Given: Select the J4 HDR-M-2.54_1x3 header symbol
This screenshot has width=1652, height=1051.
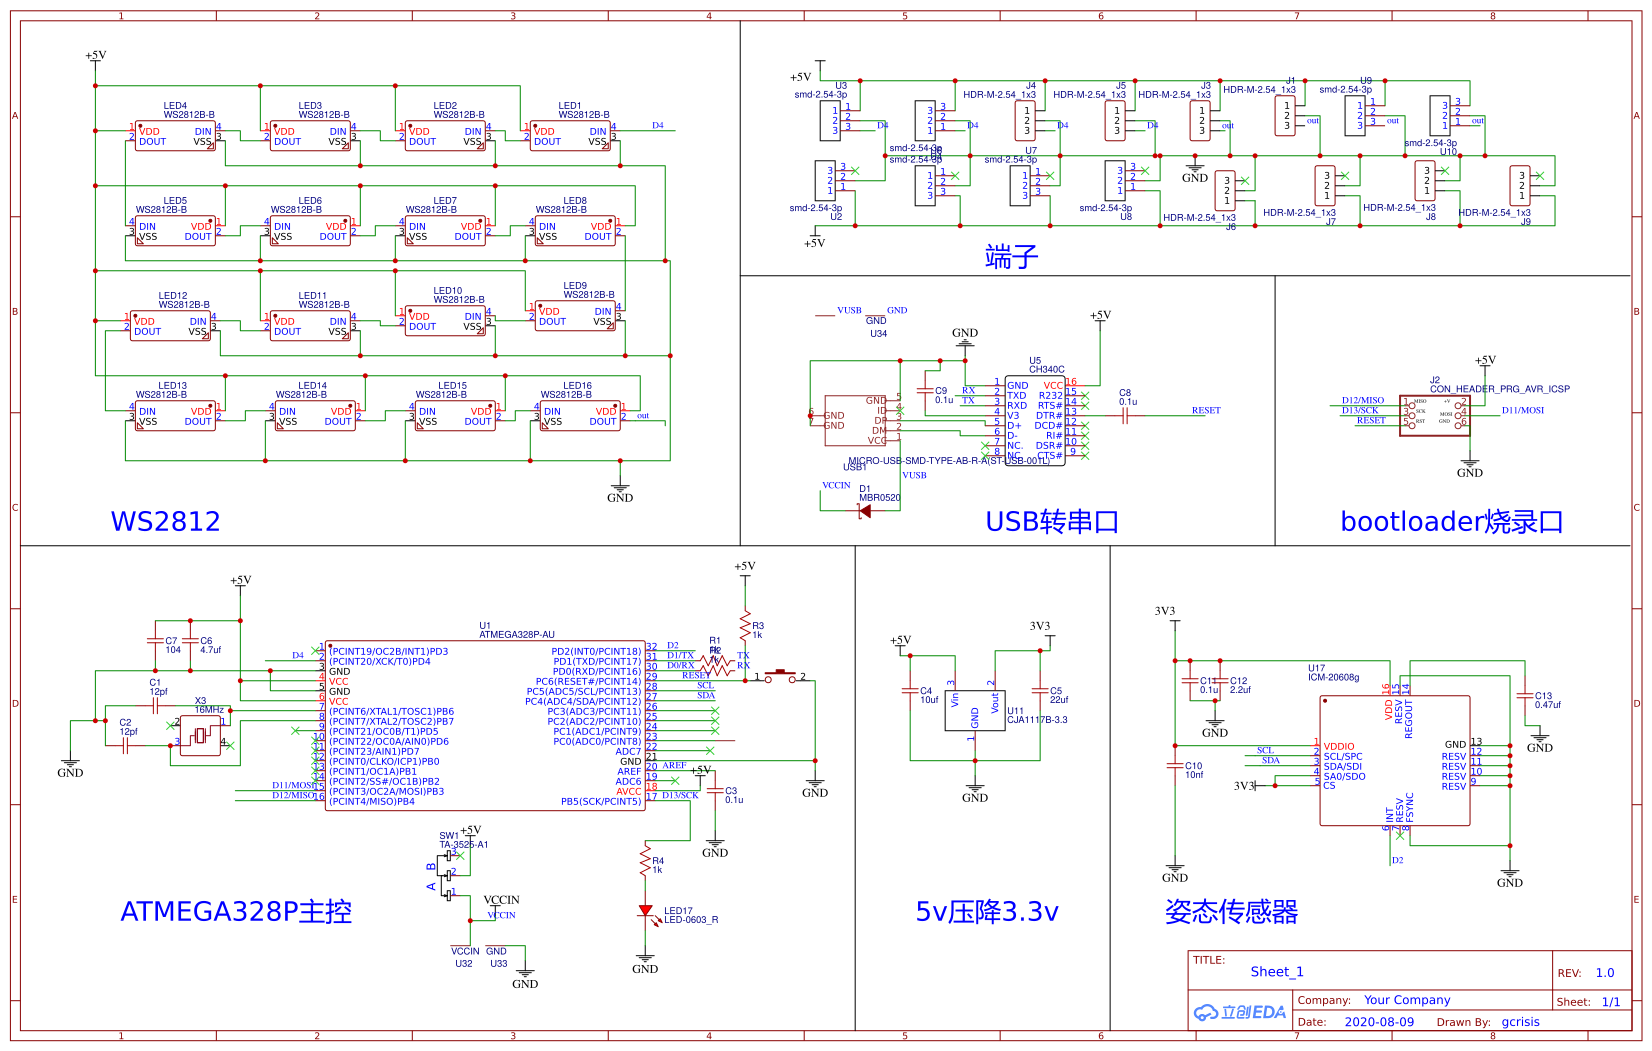Looking at the screenshot, I should 1026,119.
